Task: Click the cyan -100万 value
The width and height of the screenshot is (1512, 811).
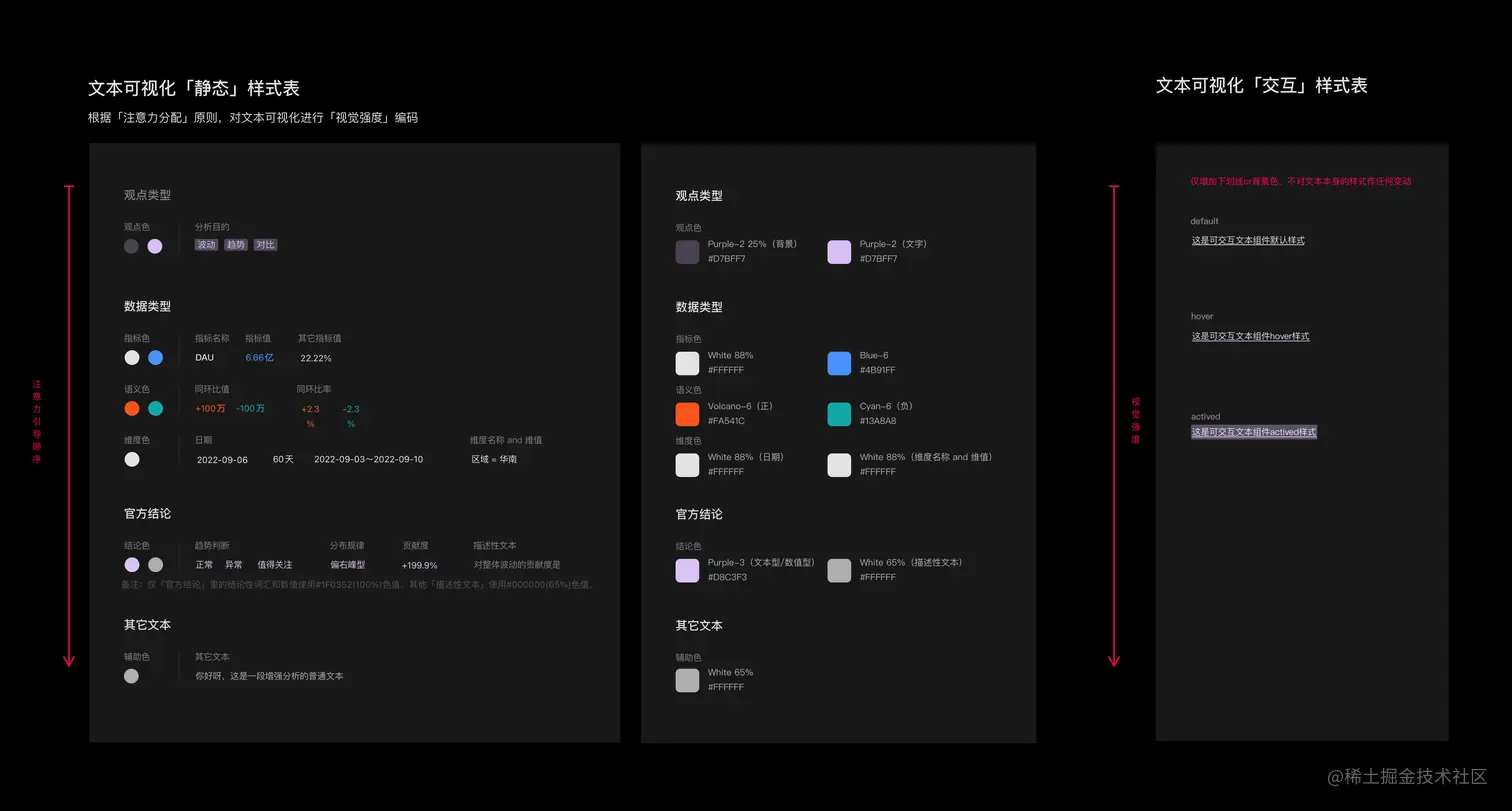Action: coord(251,408)
